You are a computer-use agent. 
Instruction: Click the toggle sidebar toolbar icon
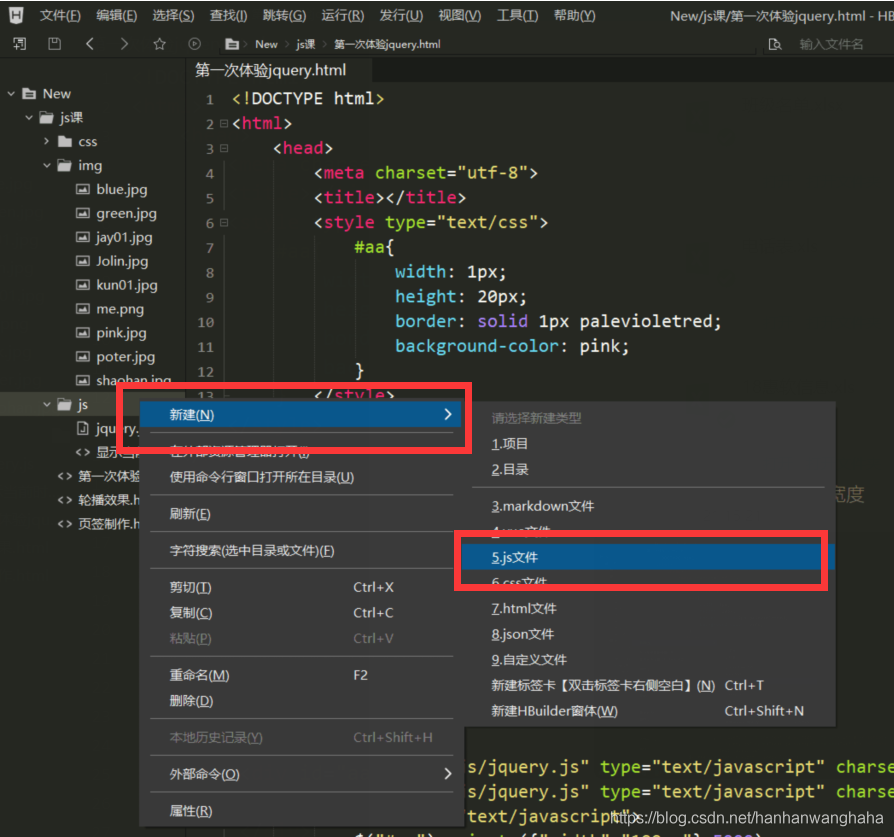(x=19, y=44)
